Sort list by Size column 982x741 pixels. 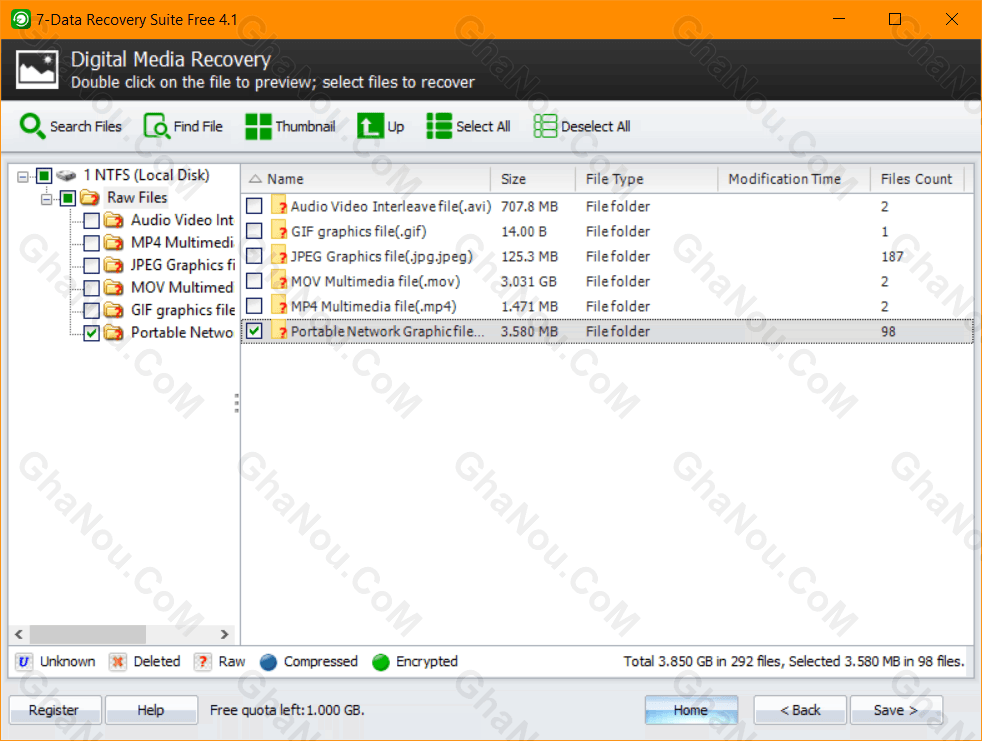[533, 179]
